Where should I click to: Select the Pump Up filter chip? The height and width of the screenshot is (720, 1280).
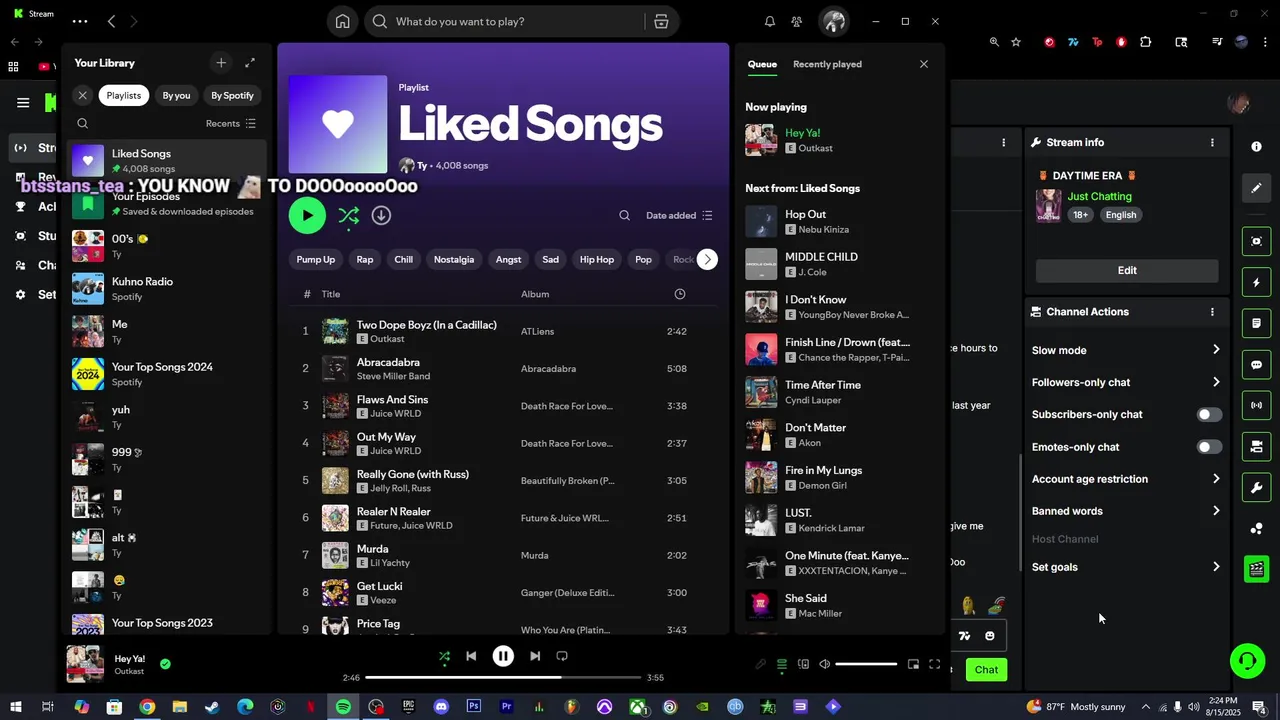[x=316, y=259]
